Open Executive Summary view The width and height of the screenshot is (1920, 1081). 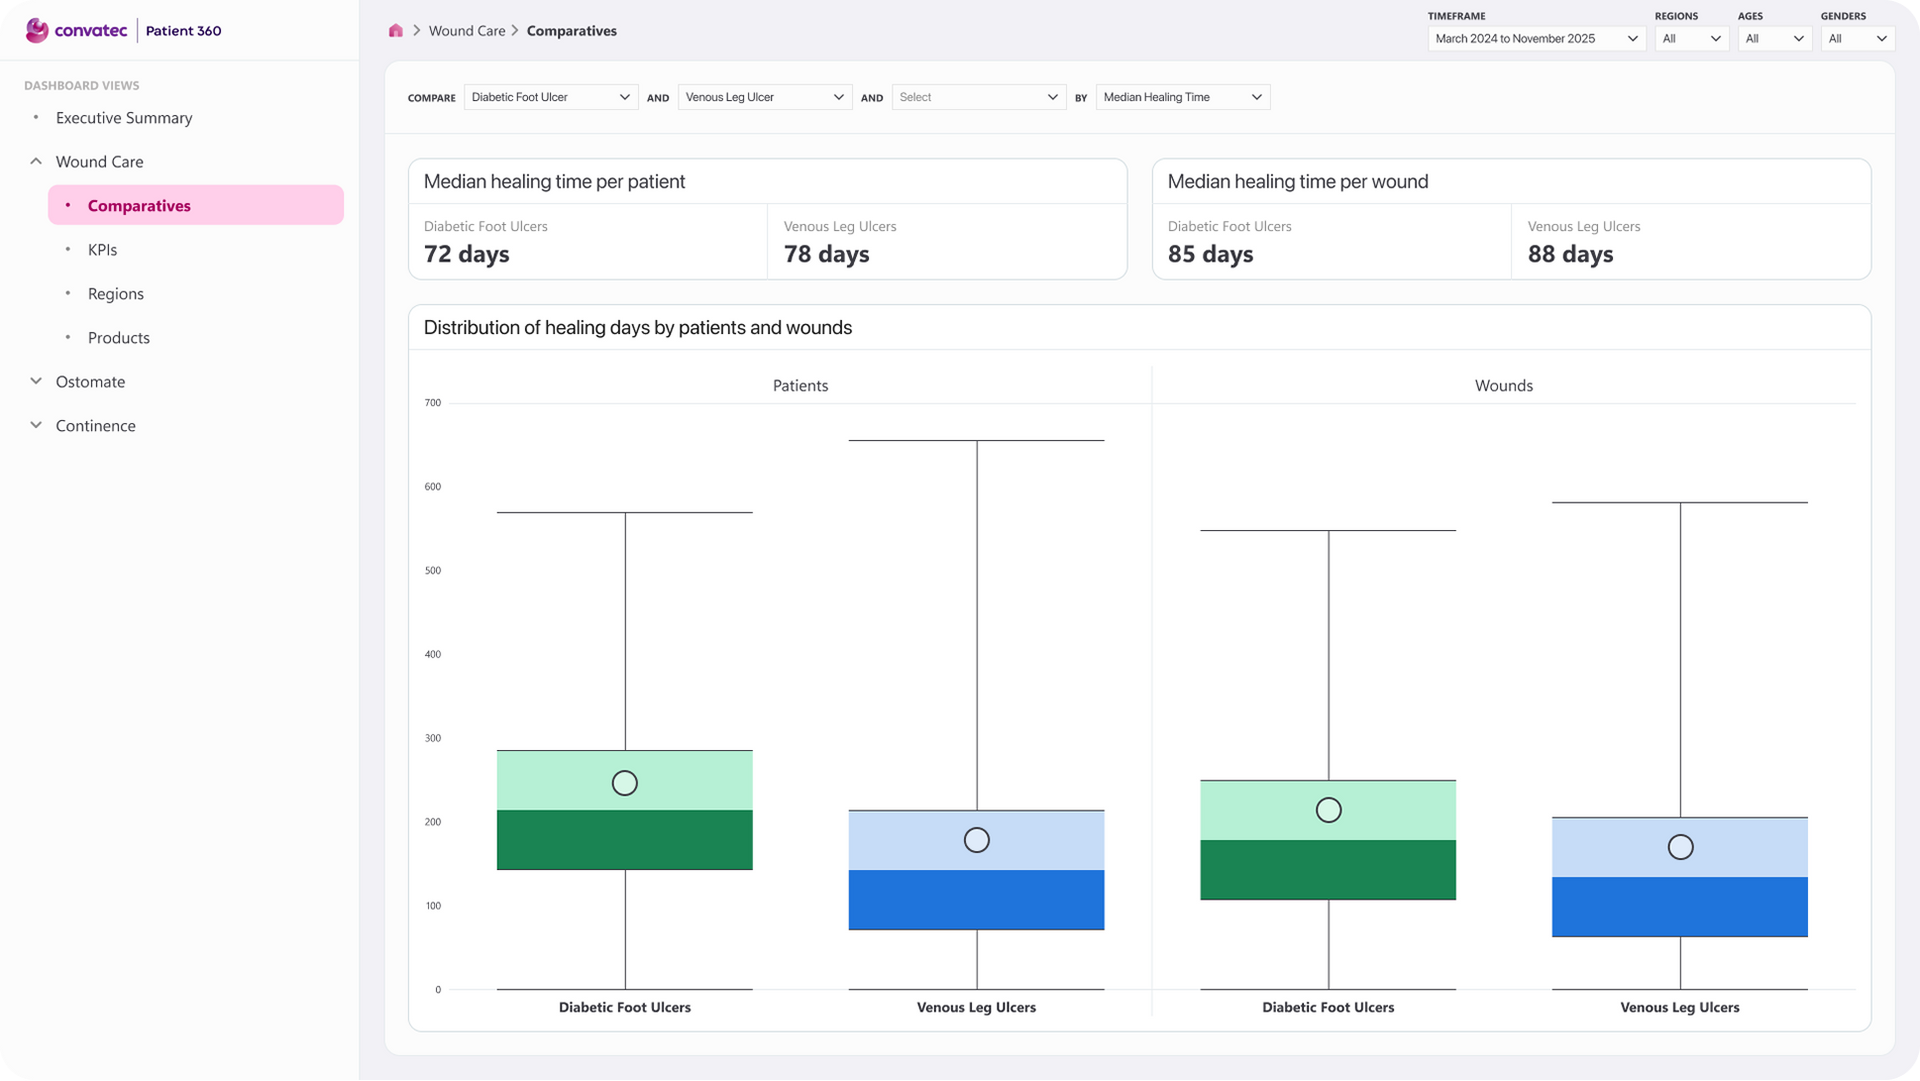pyautogui.click(x=124, y=118)
